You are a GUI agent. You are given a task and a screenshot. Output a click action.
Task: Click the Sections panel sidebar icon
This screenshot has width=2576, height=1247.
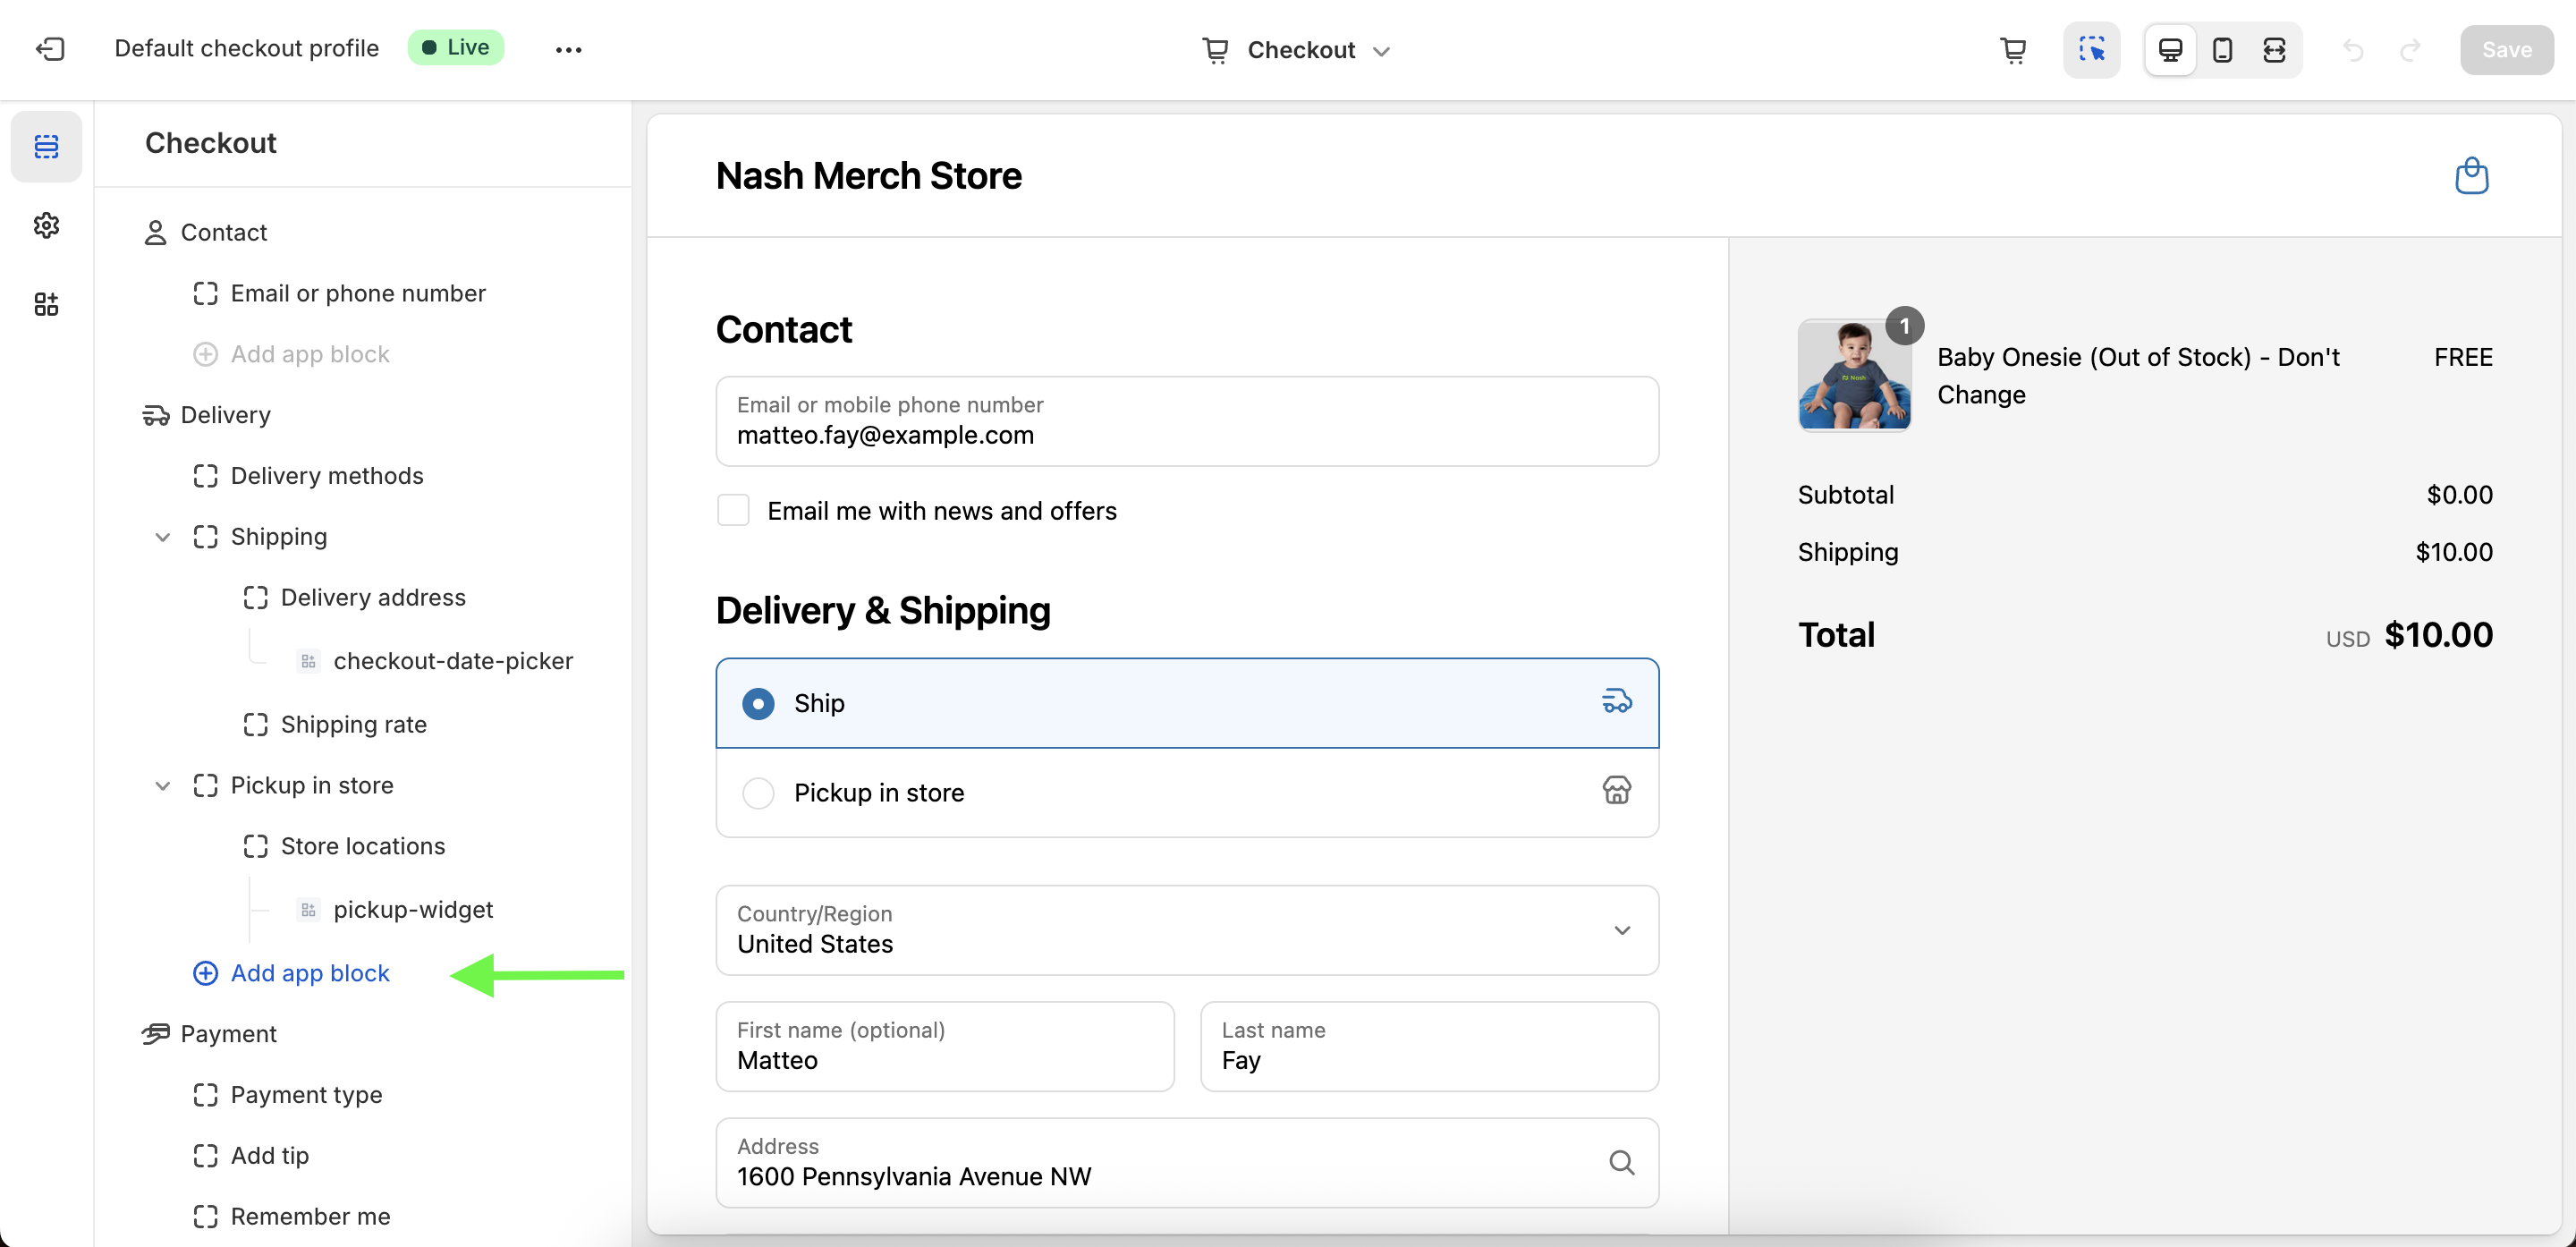(x=46, y=146)
